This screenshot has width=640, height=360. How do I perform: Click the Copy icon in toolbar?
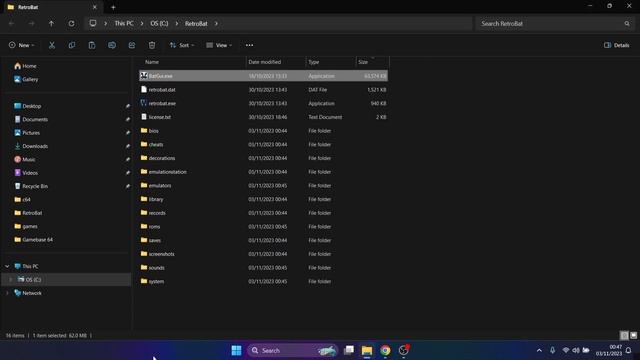[72, 45]
